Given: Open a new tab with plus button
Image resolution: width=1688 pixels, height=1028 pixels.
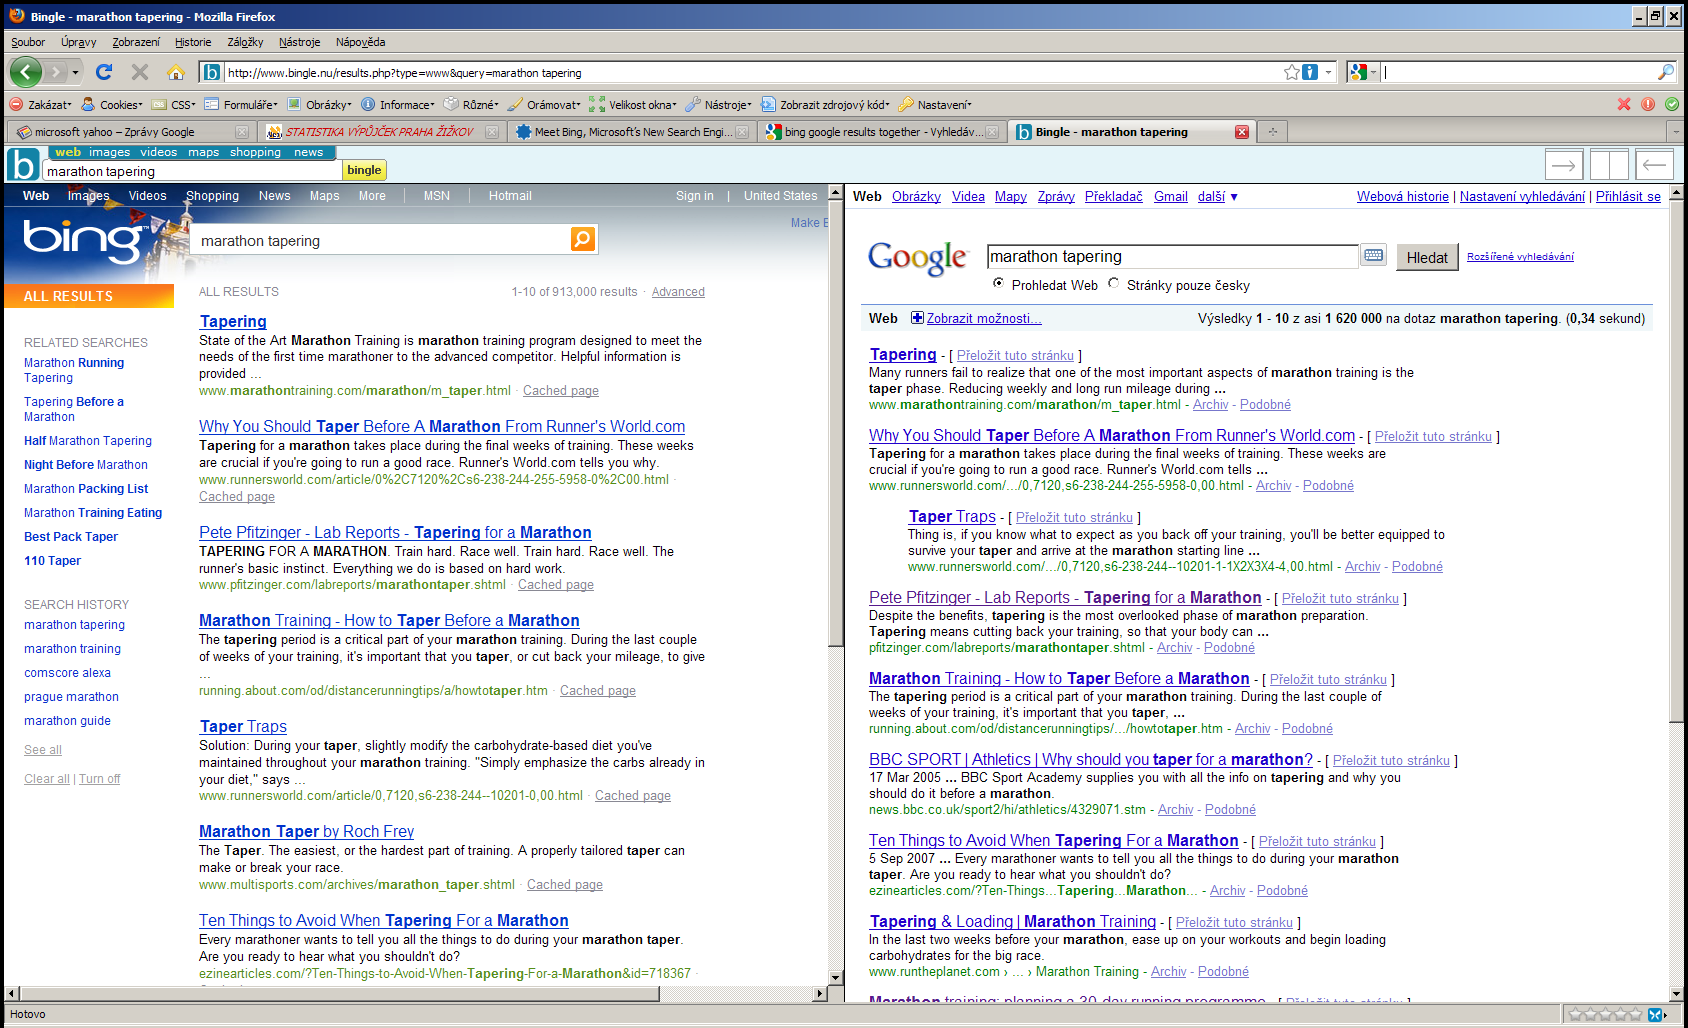Looking at the screenshot, I should point(1273,132).
